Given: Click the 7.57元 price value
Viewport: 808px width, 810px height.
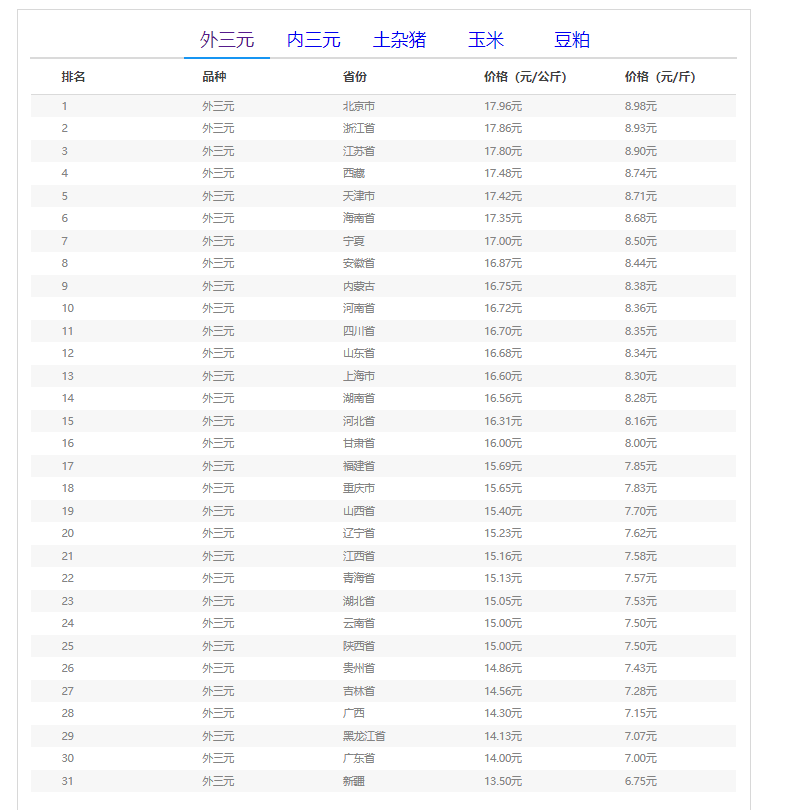Looking at the screenshot, I should pos(641,578).
